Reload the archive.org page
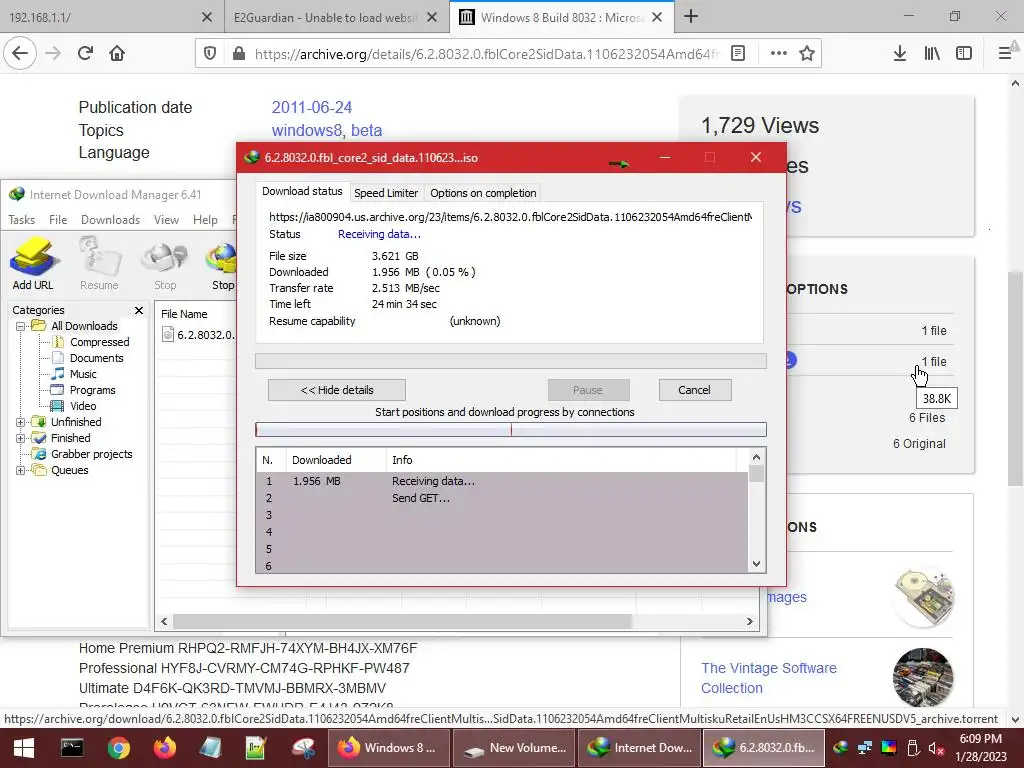The width and height of the screenshot is (1024, 768). (85, 54)
